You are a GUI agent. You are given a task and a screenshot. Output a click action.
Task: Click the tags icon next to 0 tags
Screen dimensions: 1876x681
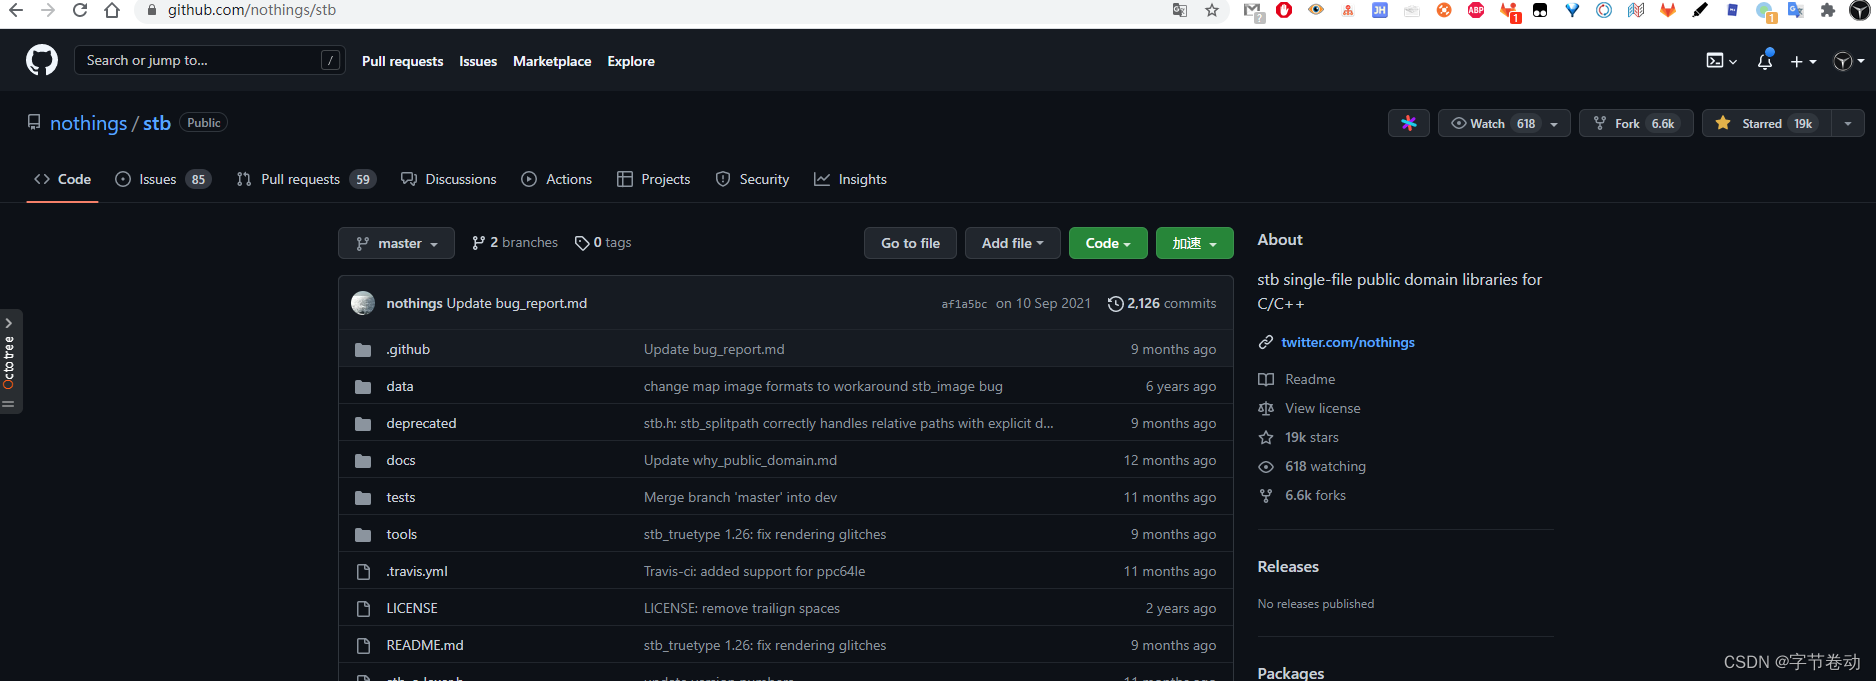(582, 243)
